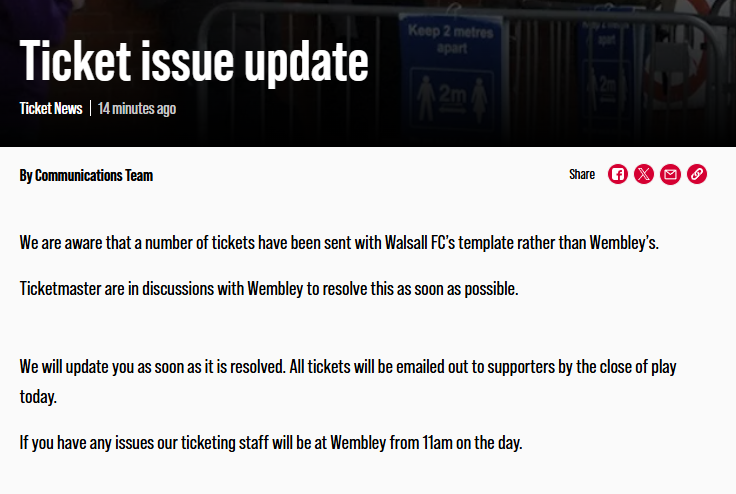This screenshot has width=736, height=494.
Task: Click the second blue sign in header image
Action: point(607,75)
